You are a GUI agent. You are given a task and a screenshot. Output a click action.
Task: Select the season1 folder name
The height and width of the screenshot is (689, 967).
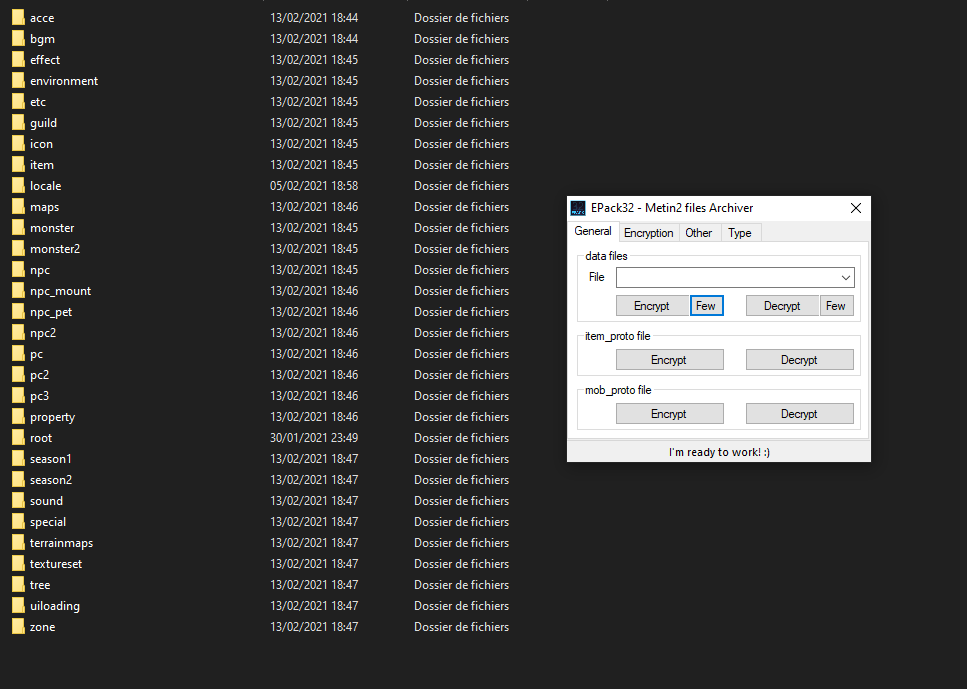point(51,459)
